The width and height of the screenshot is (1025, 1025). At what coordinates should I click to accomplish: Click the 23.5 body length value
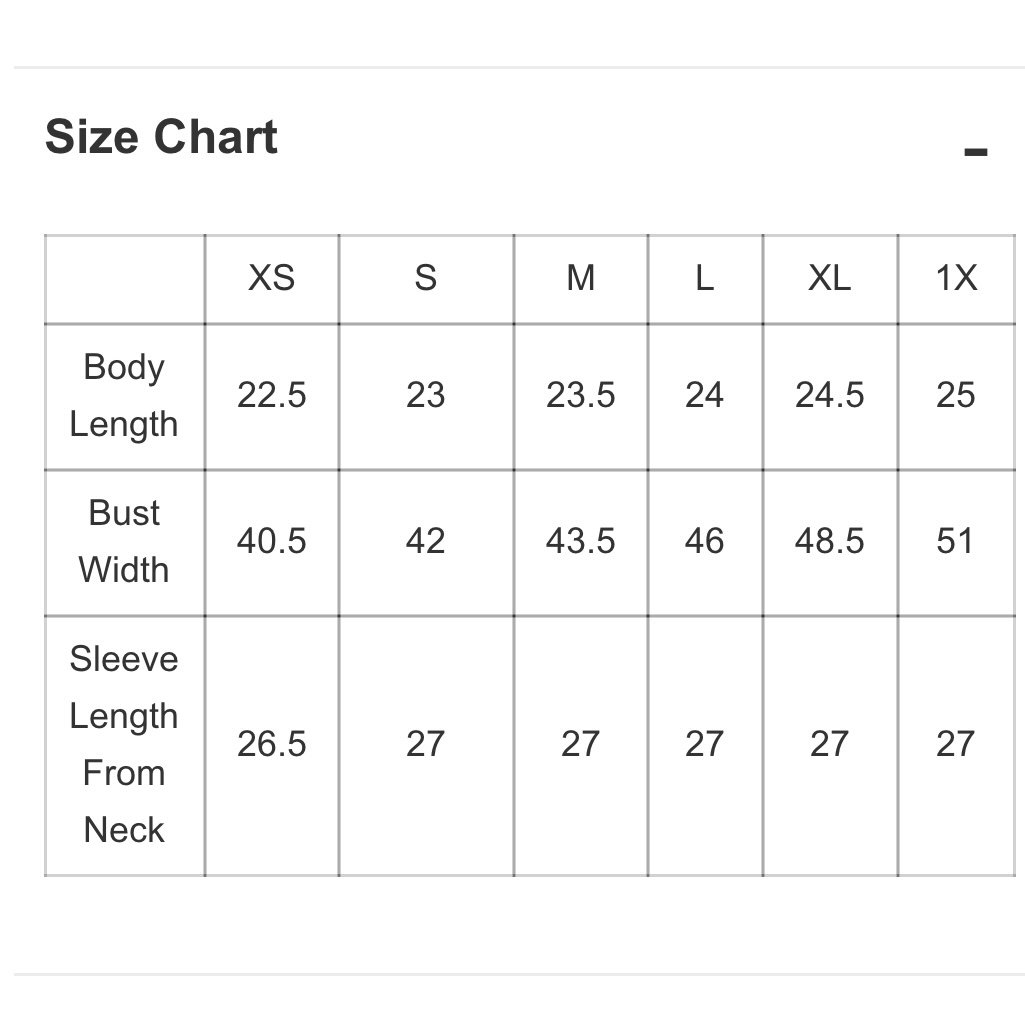pyautogui.click(x=580, y=395)
